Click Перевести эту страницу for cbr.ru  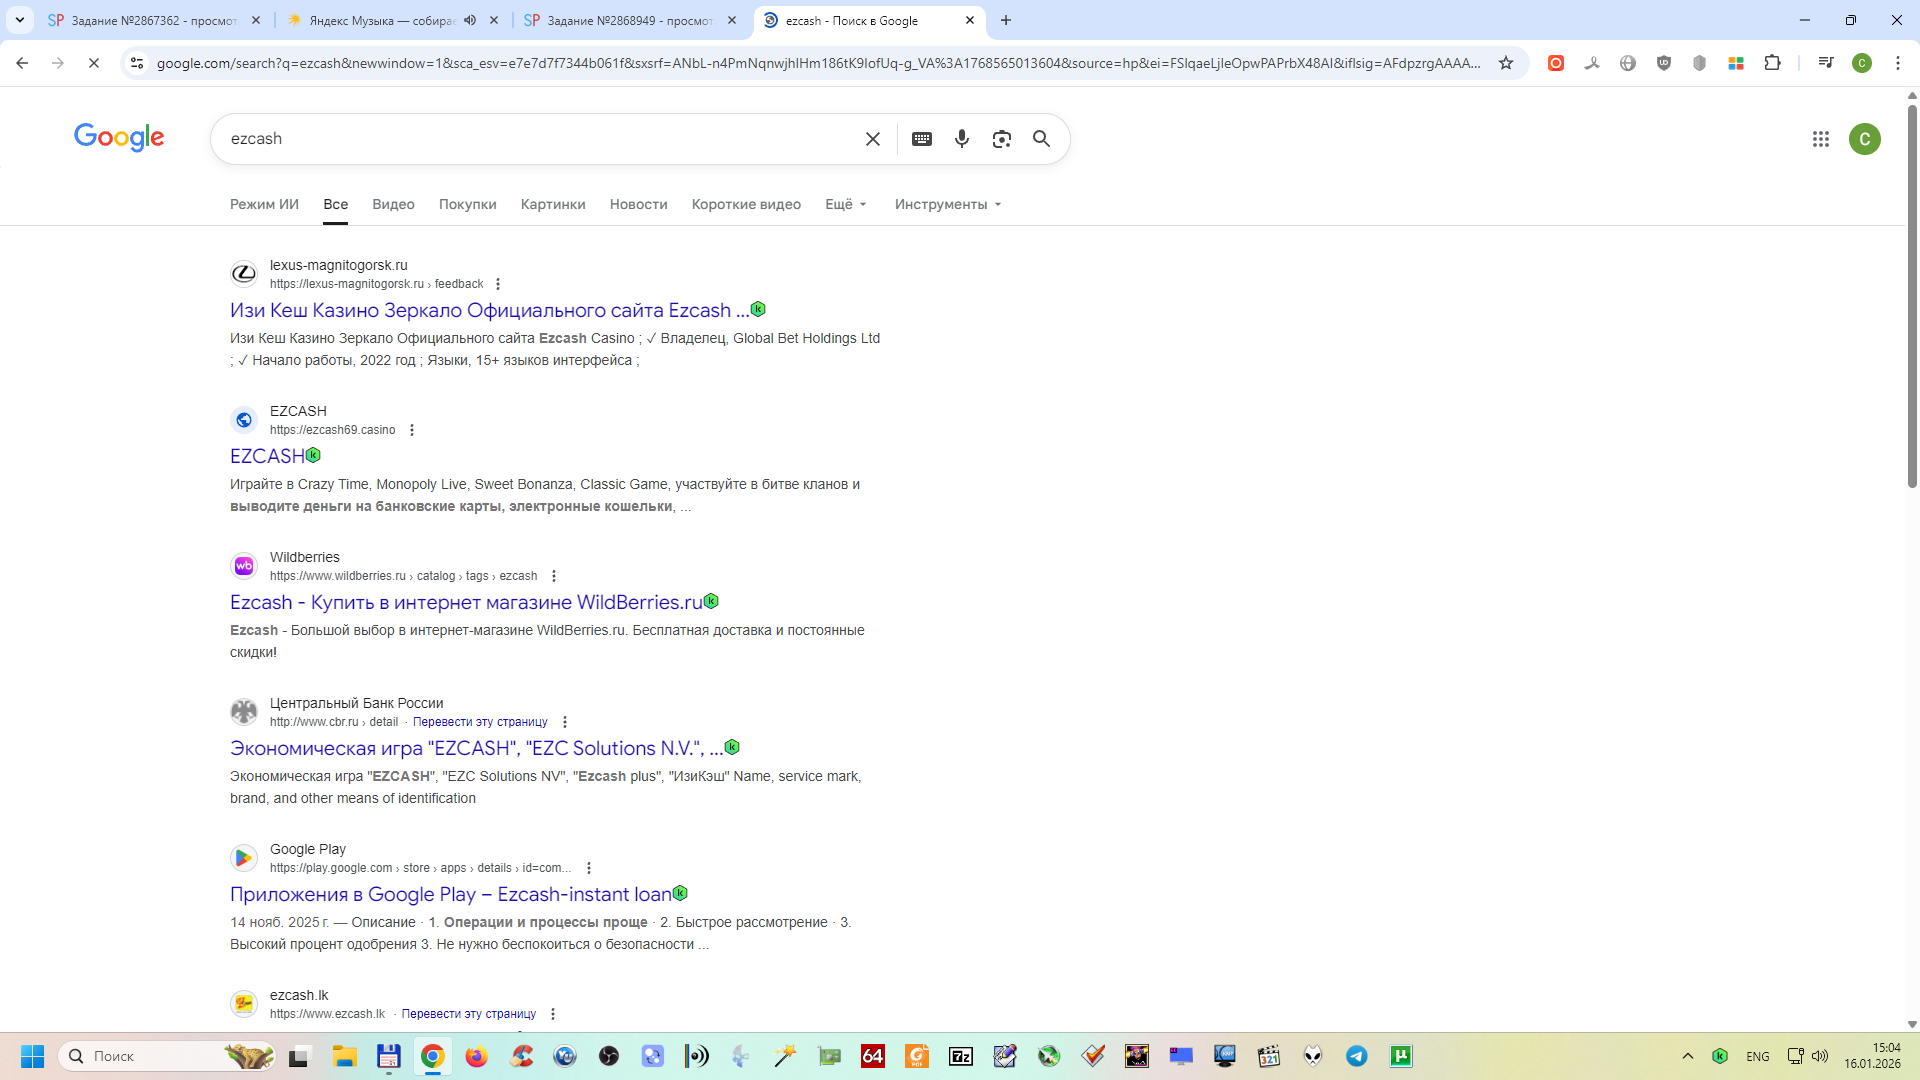click(480, 722)
